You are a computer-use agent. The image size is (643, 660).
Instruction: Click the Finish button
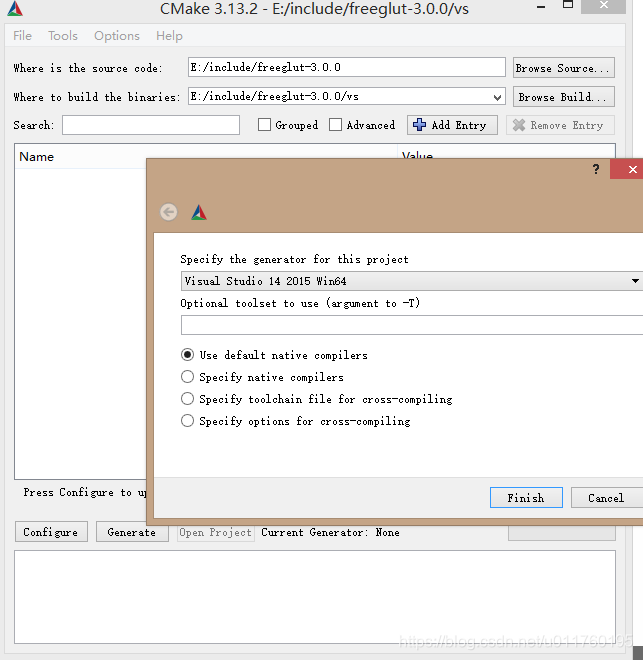tap(526, 498)
